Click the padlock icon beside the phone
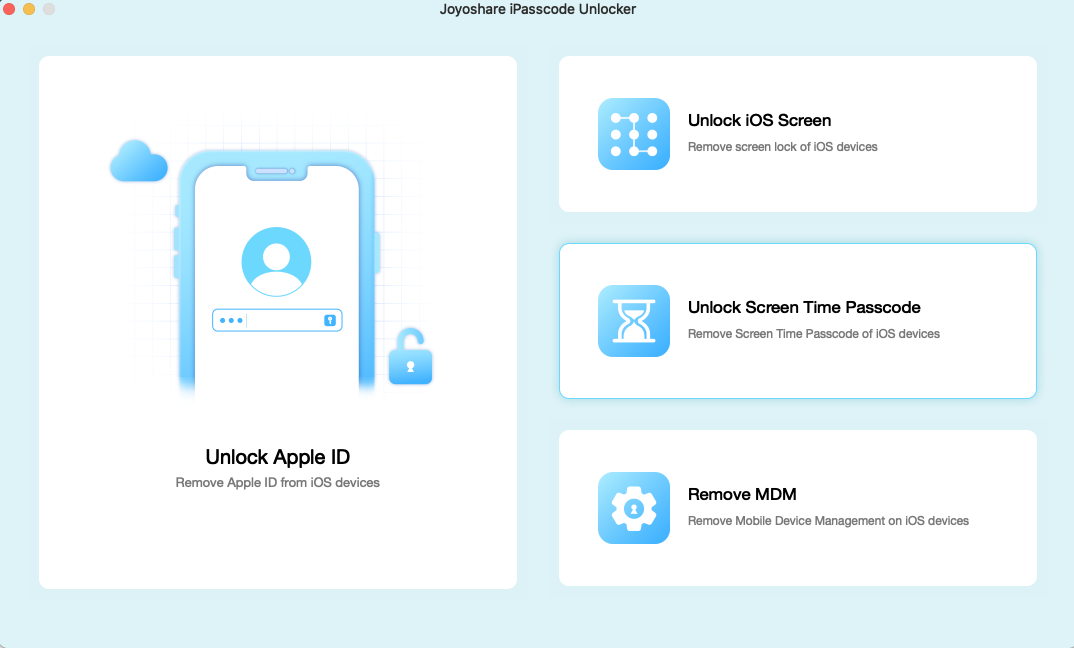 [x=410, y=357]
